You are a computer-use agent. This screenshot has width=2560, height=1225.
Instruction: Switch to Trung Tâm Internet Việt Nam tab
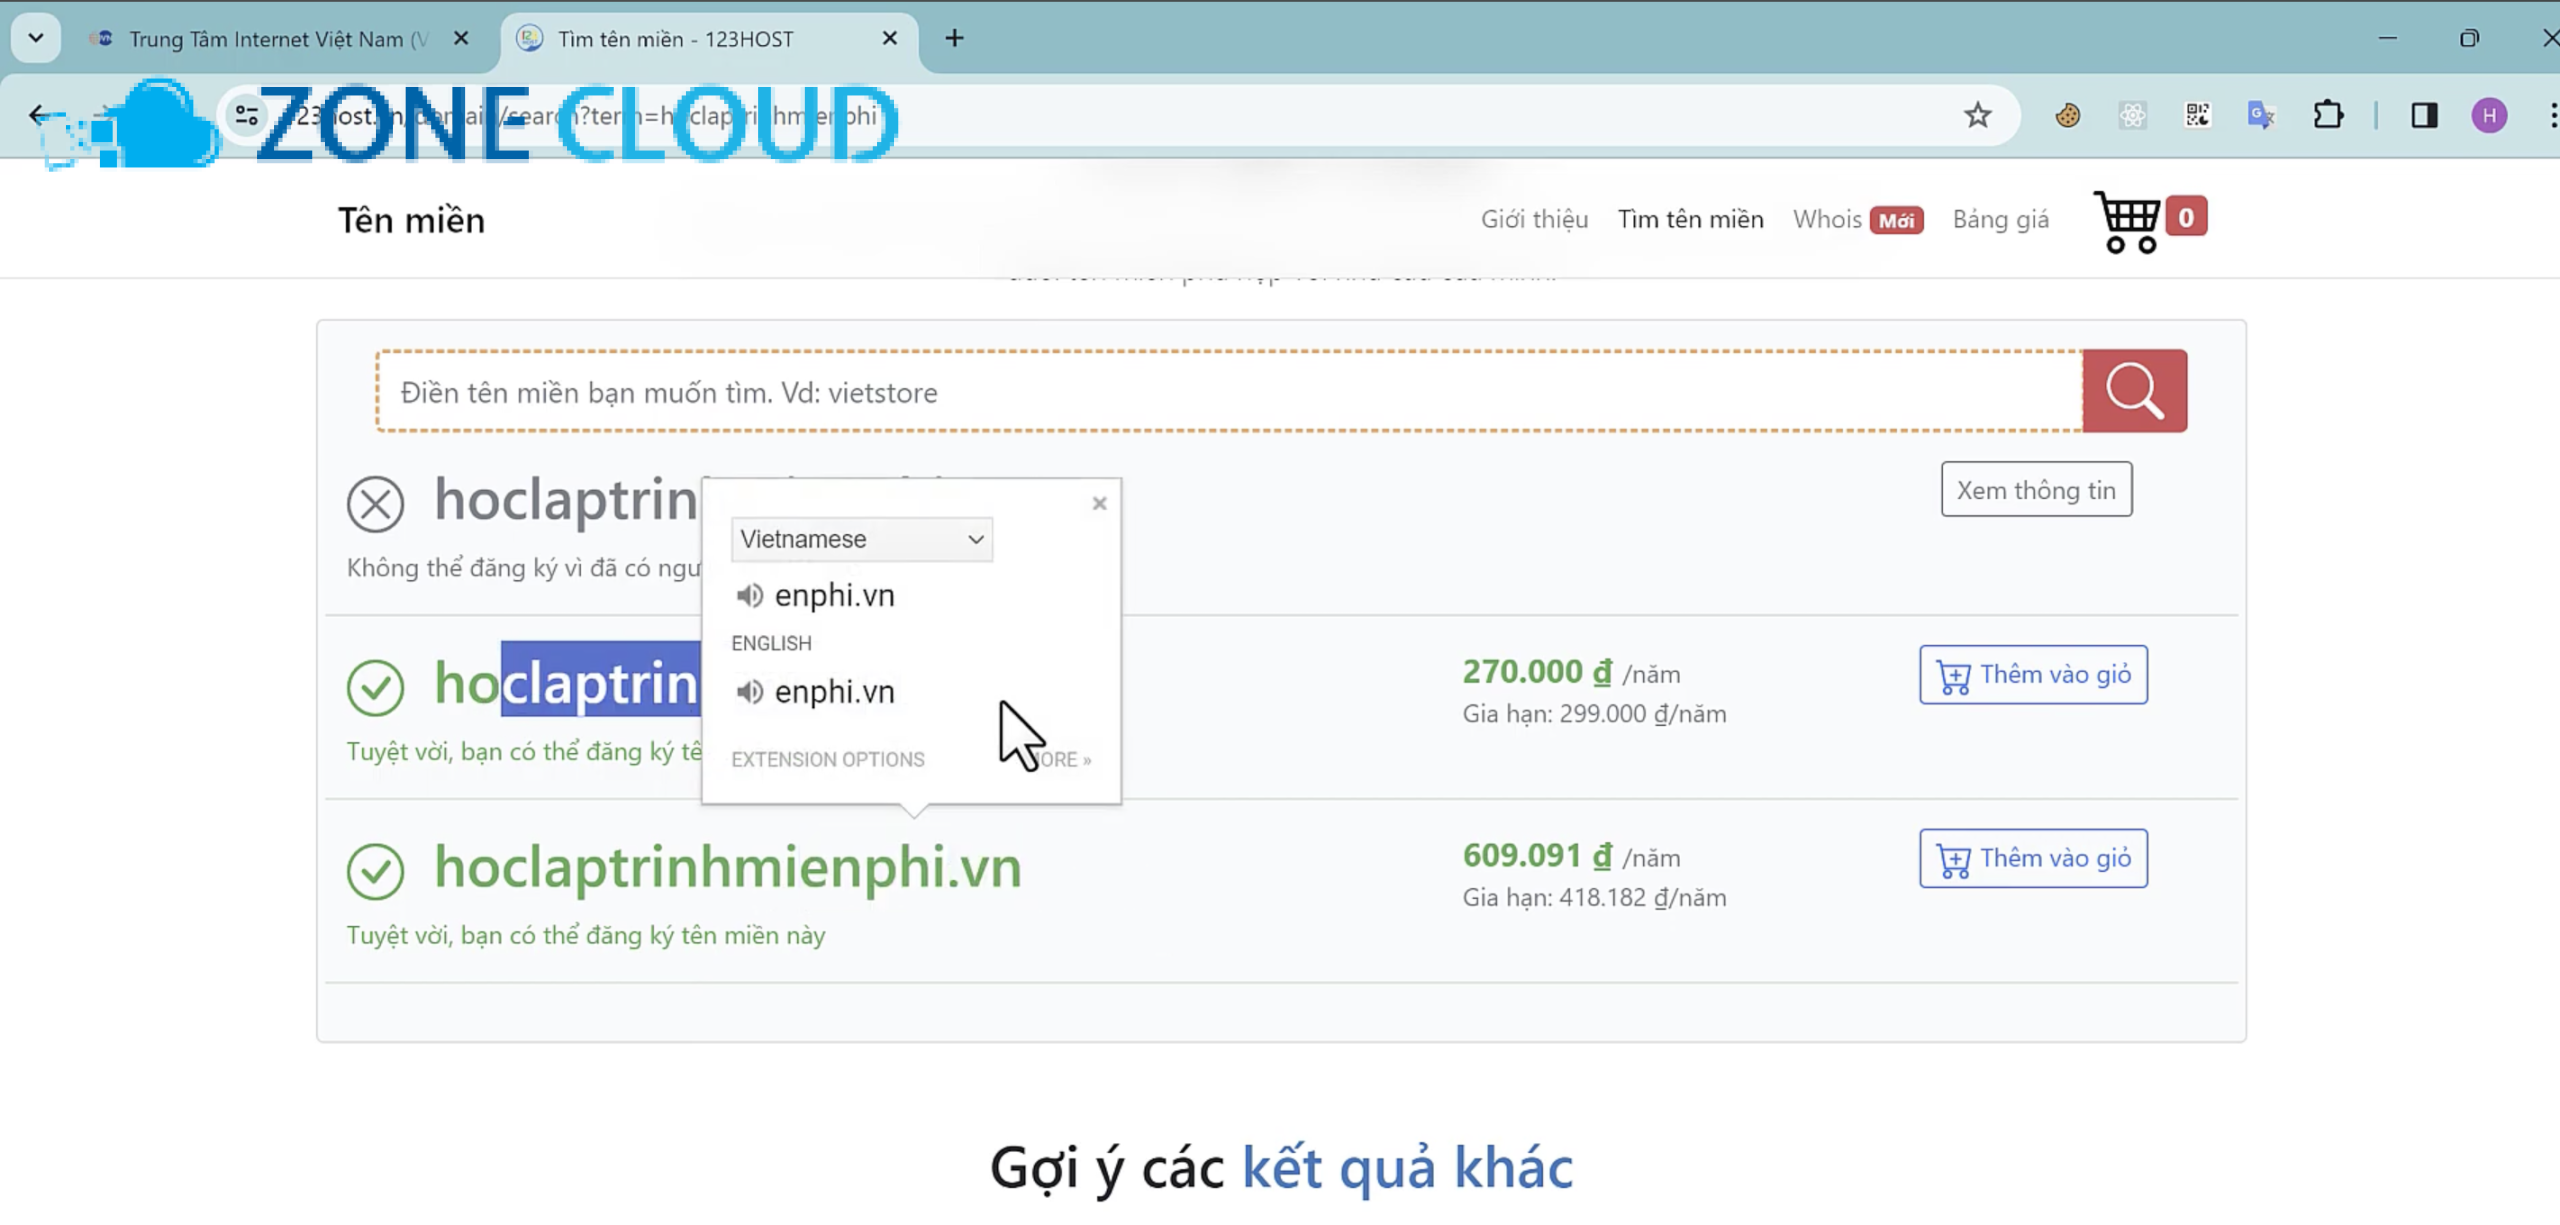pos(279,39)
